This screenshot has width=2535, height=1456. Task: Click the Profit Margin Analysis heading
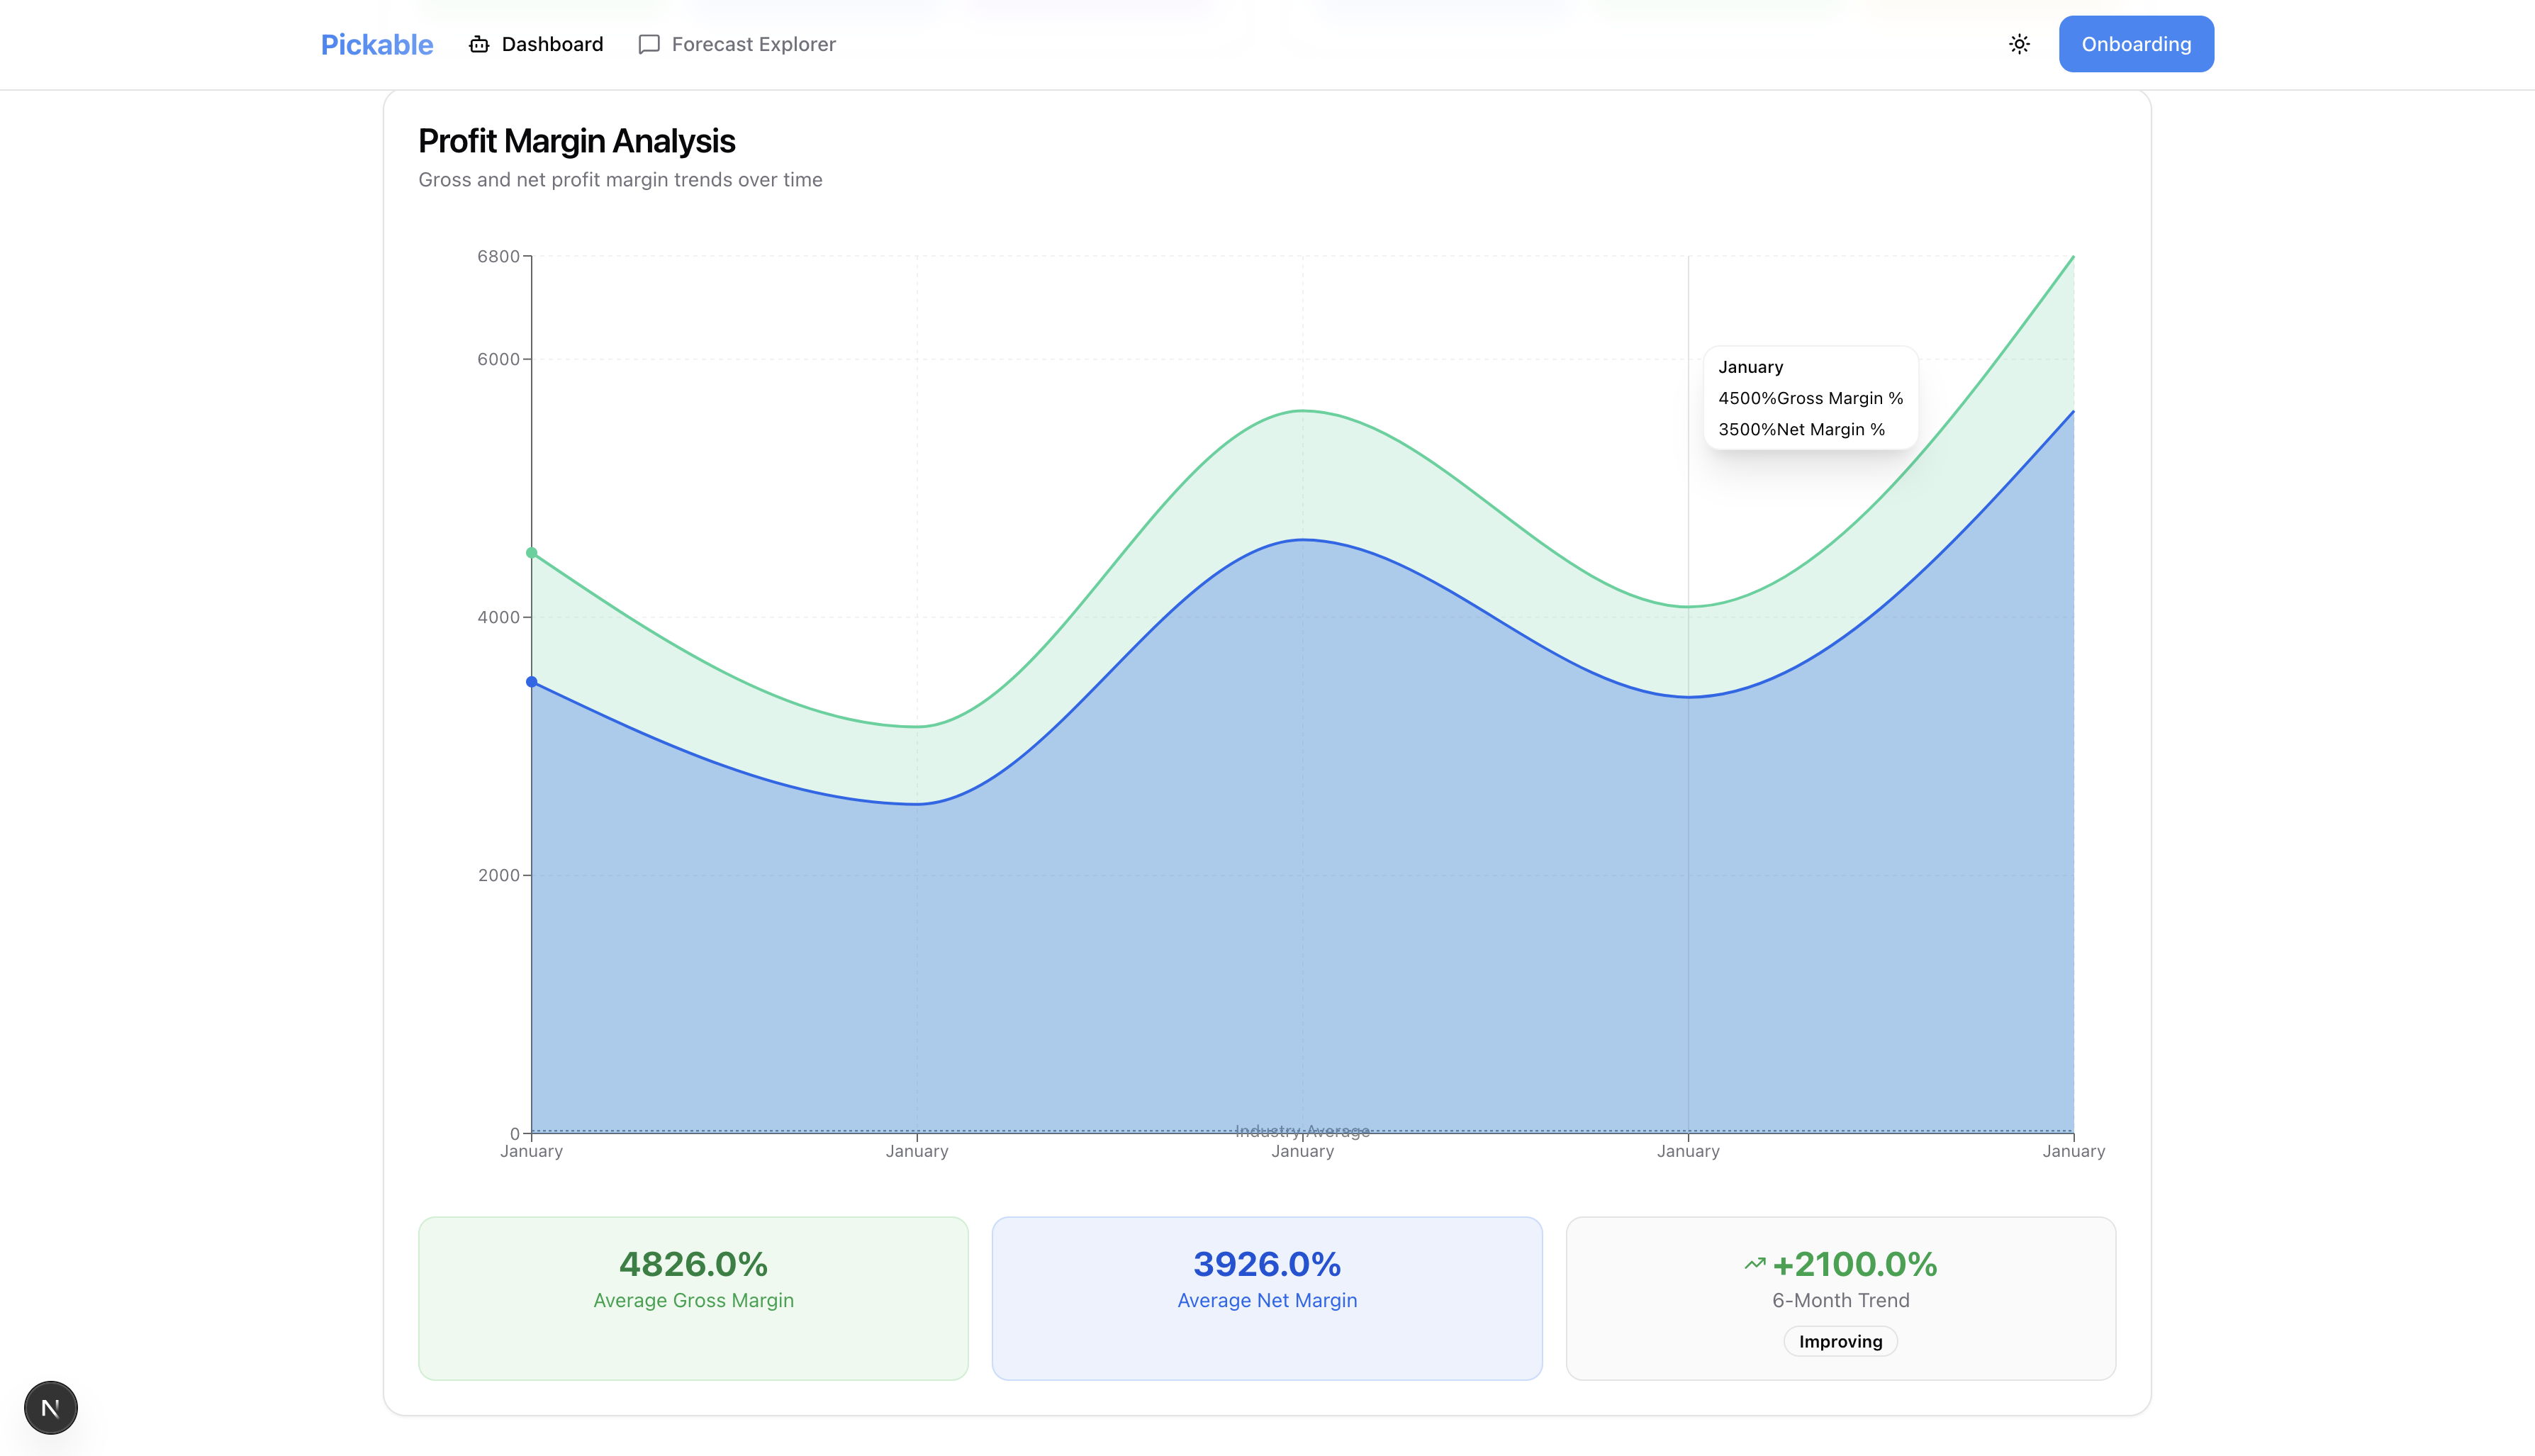point(576,141)
